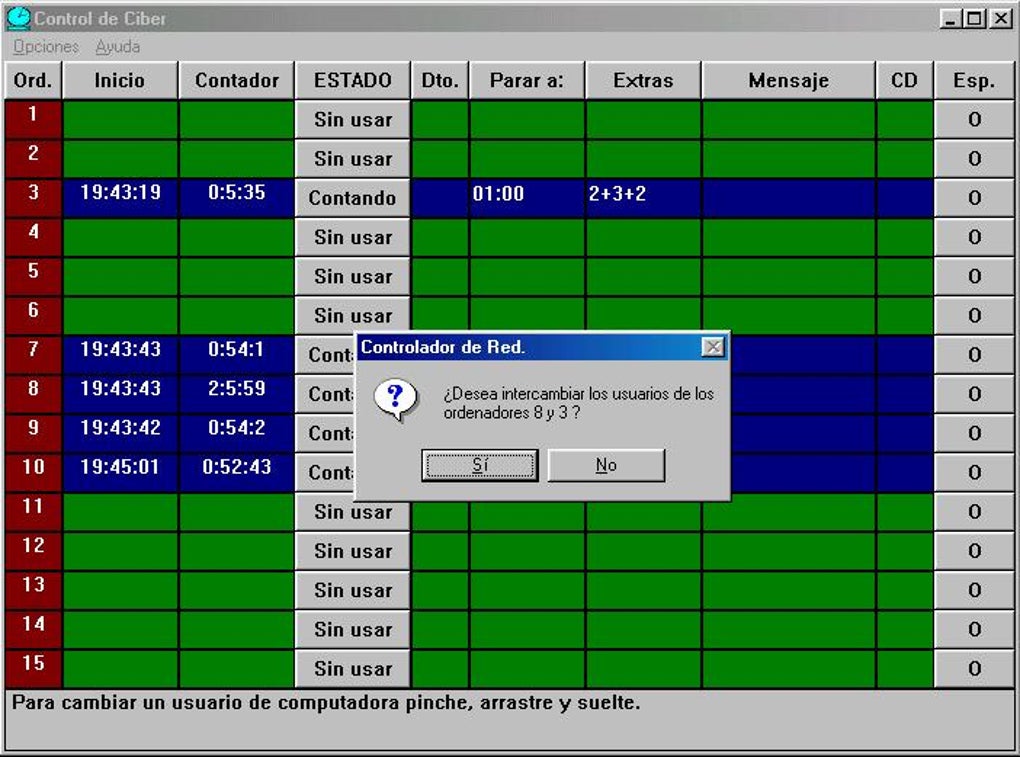Open the Opciones menu
Viewport: 1020px width, 757px height.
pyautogui.click(x=46, y=46)
